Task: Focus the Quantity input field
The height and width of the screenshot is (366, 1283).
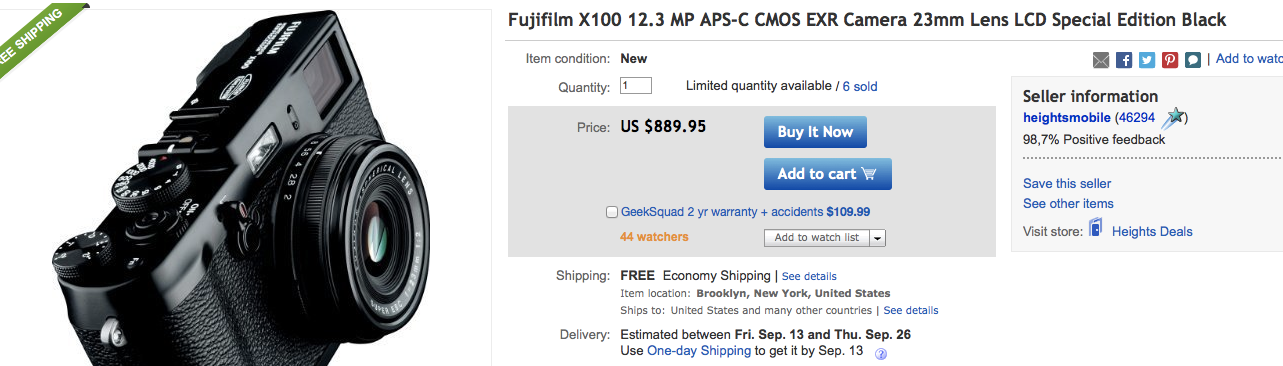Action: pos(636,86)
